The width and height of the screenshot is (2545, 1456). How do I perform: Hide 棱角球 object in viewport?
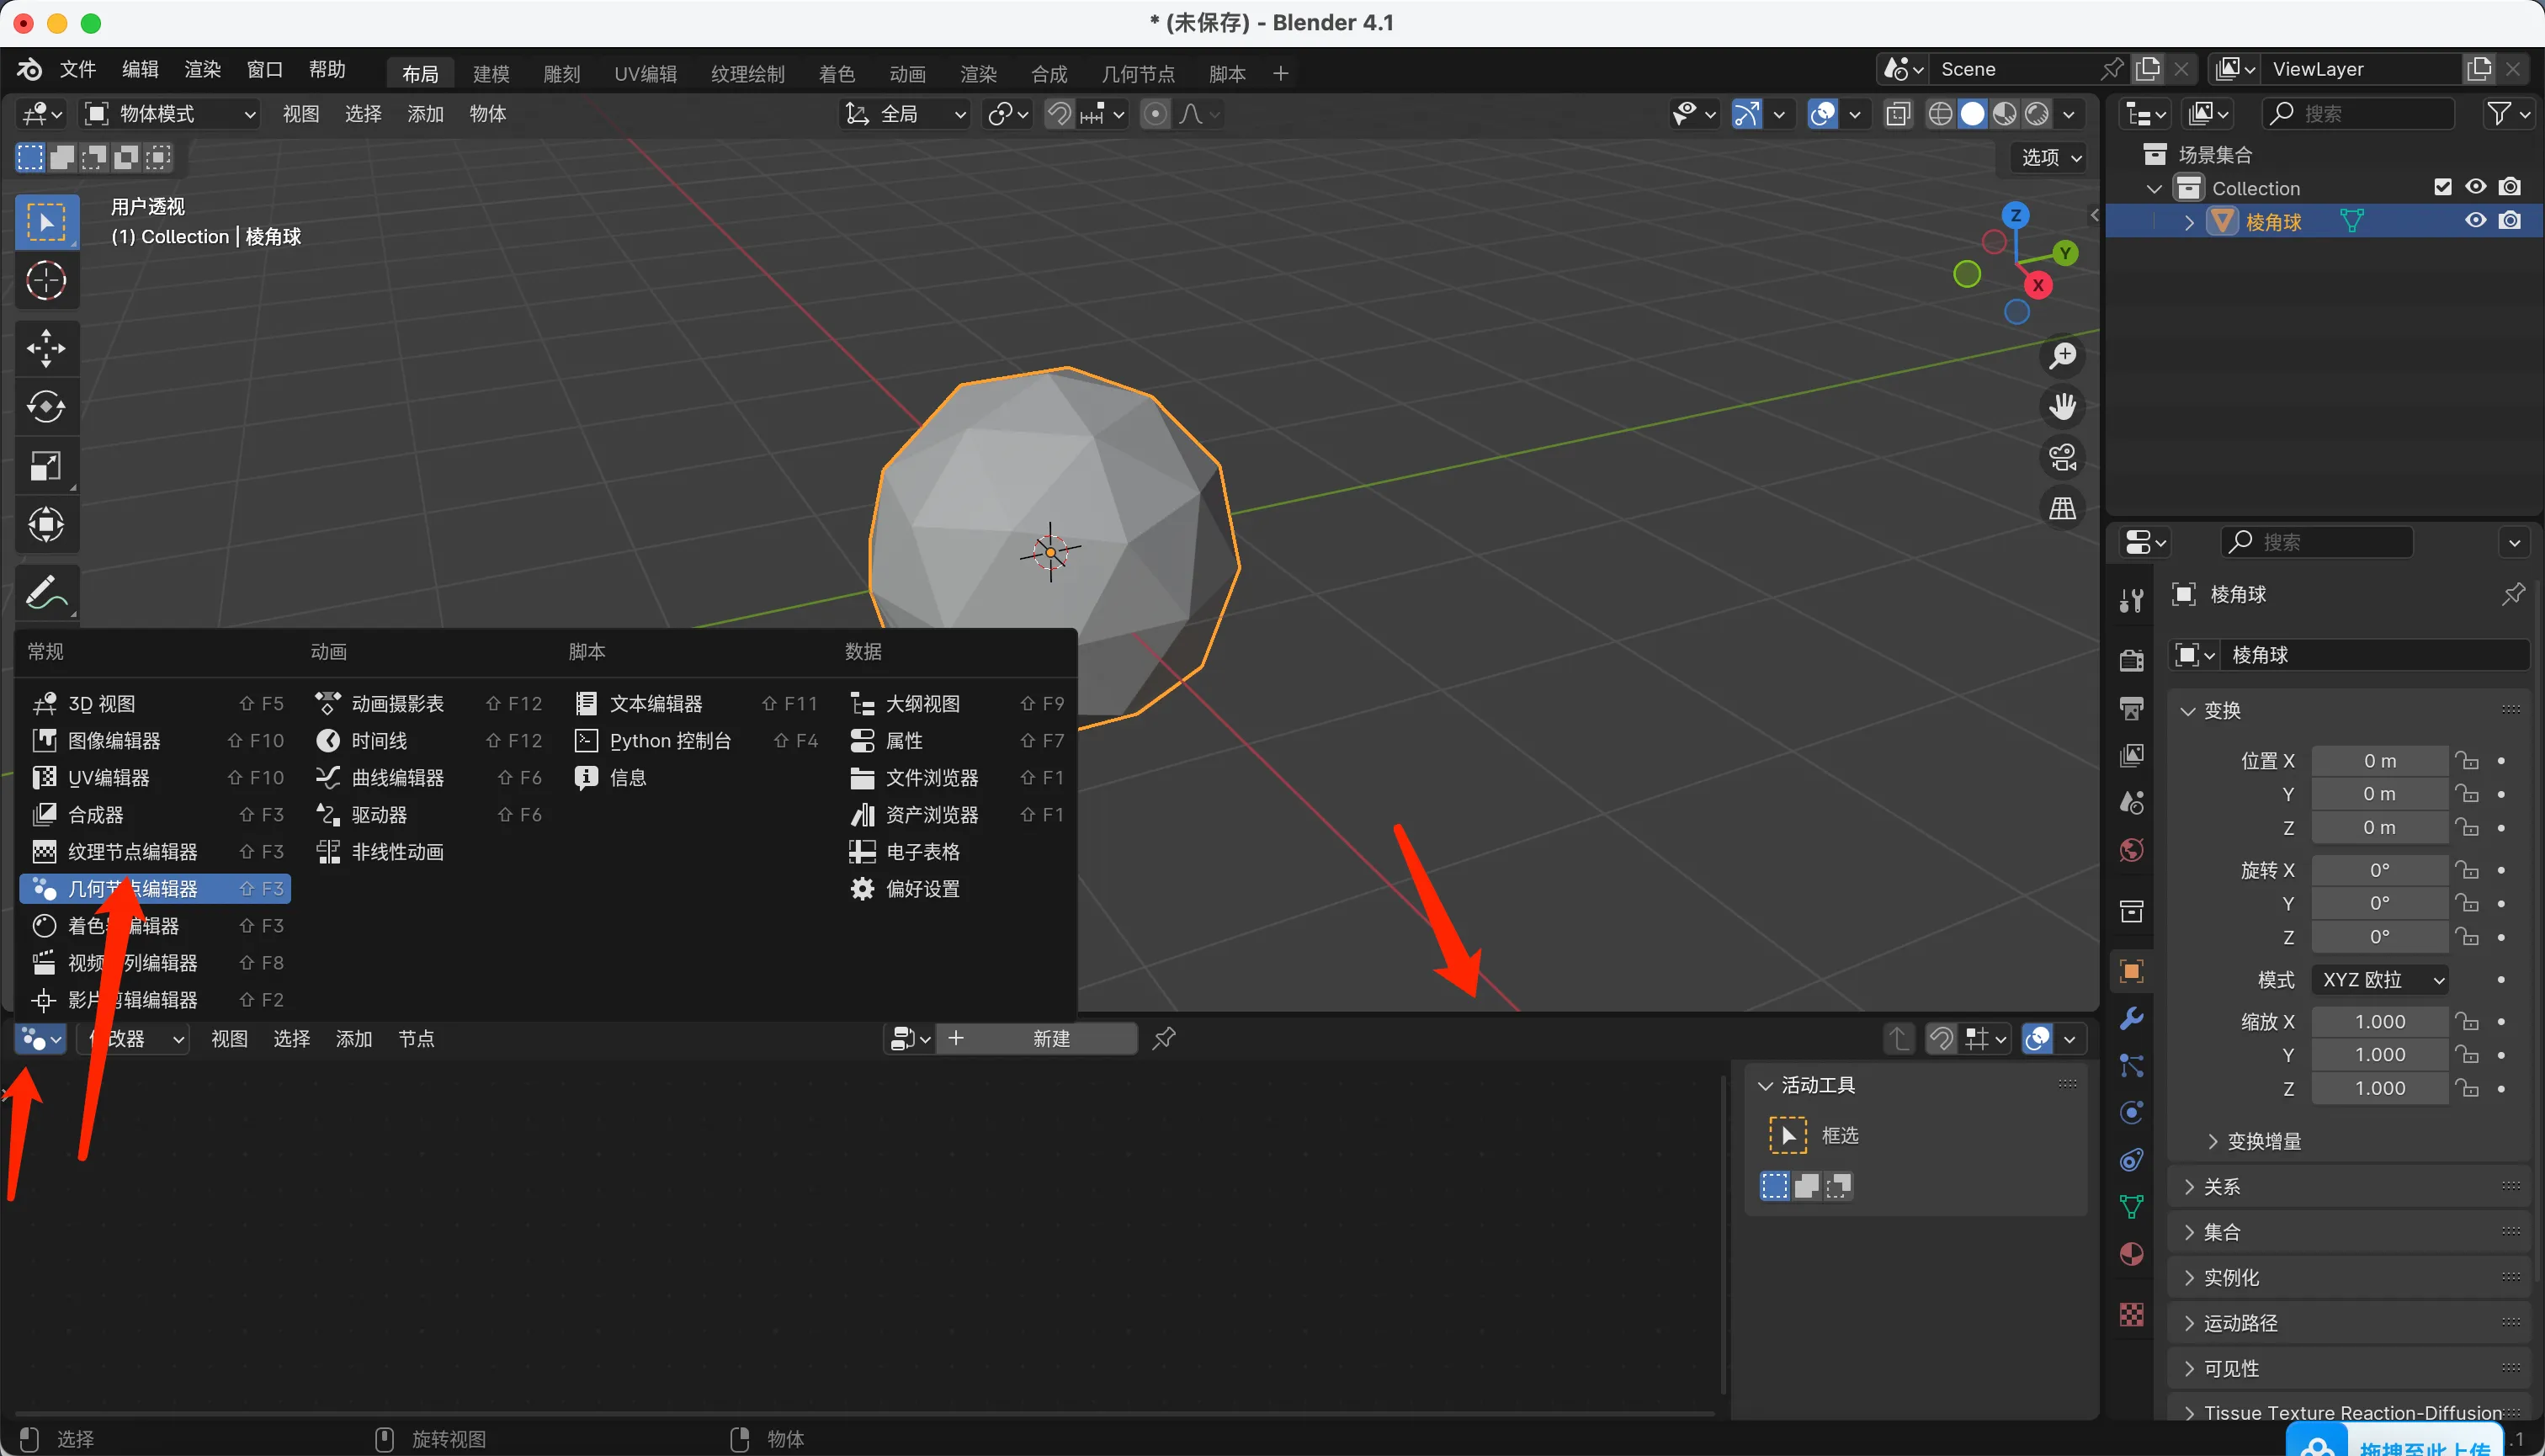2475,221
